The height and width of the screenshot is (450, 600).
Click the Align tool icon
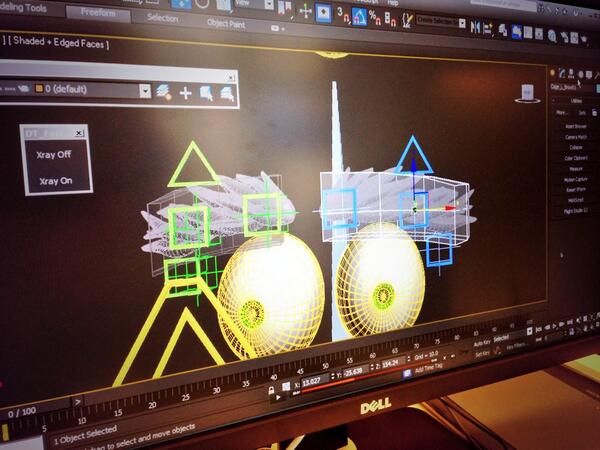coord(488,29)
